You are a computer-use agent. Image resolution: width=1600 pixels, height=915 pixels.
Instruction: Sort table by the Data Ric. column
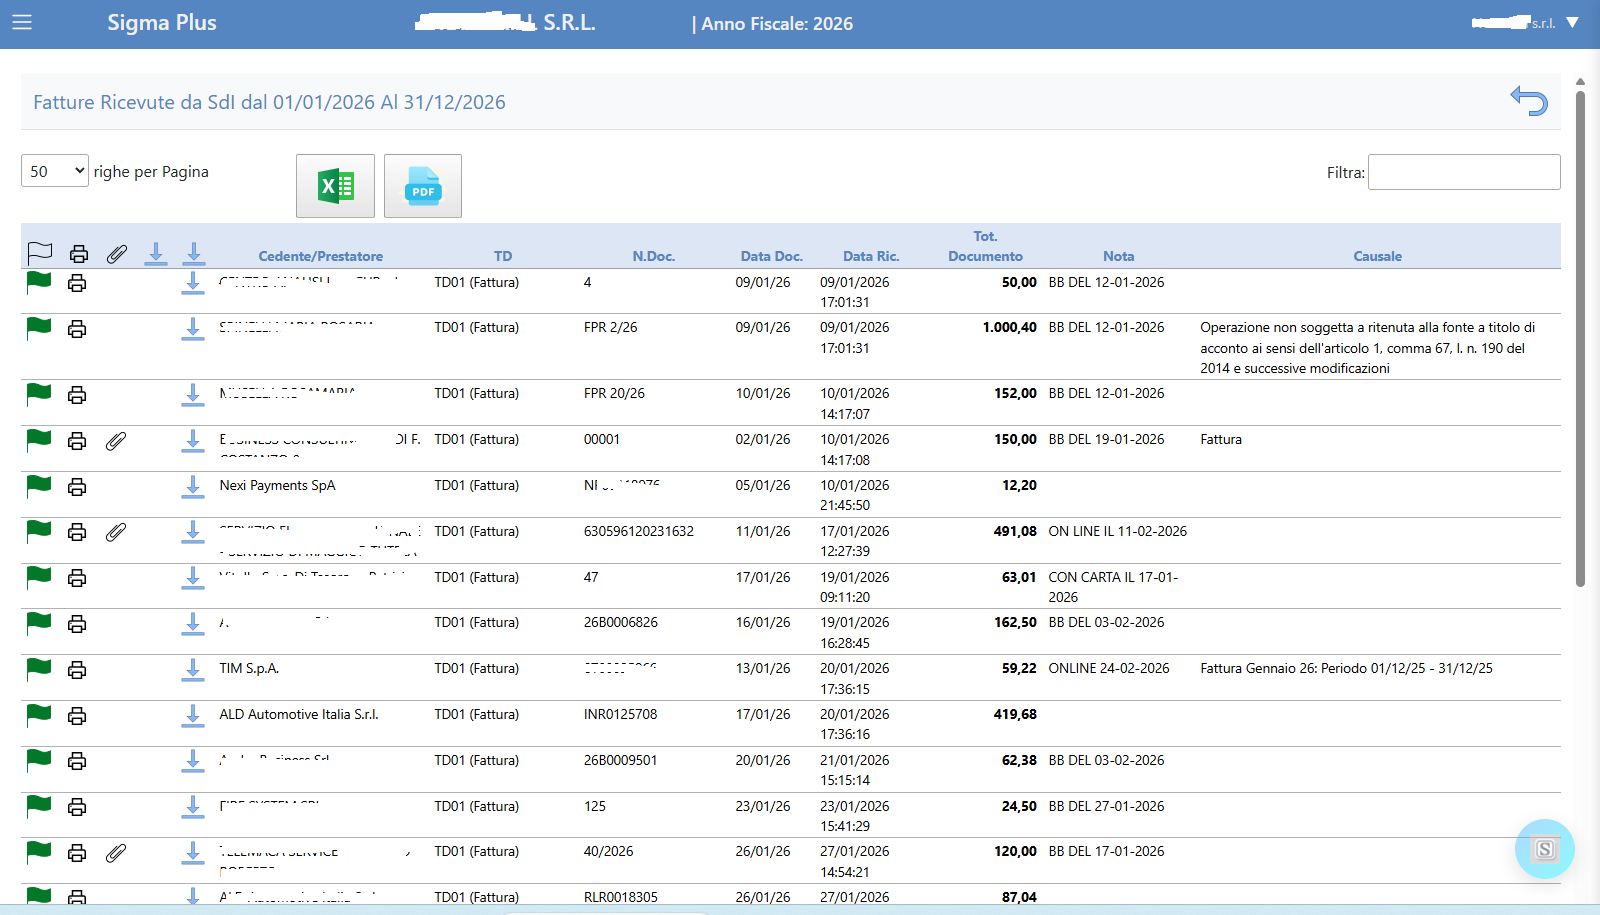tap(870, 256)
